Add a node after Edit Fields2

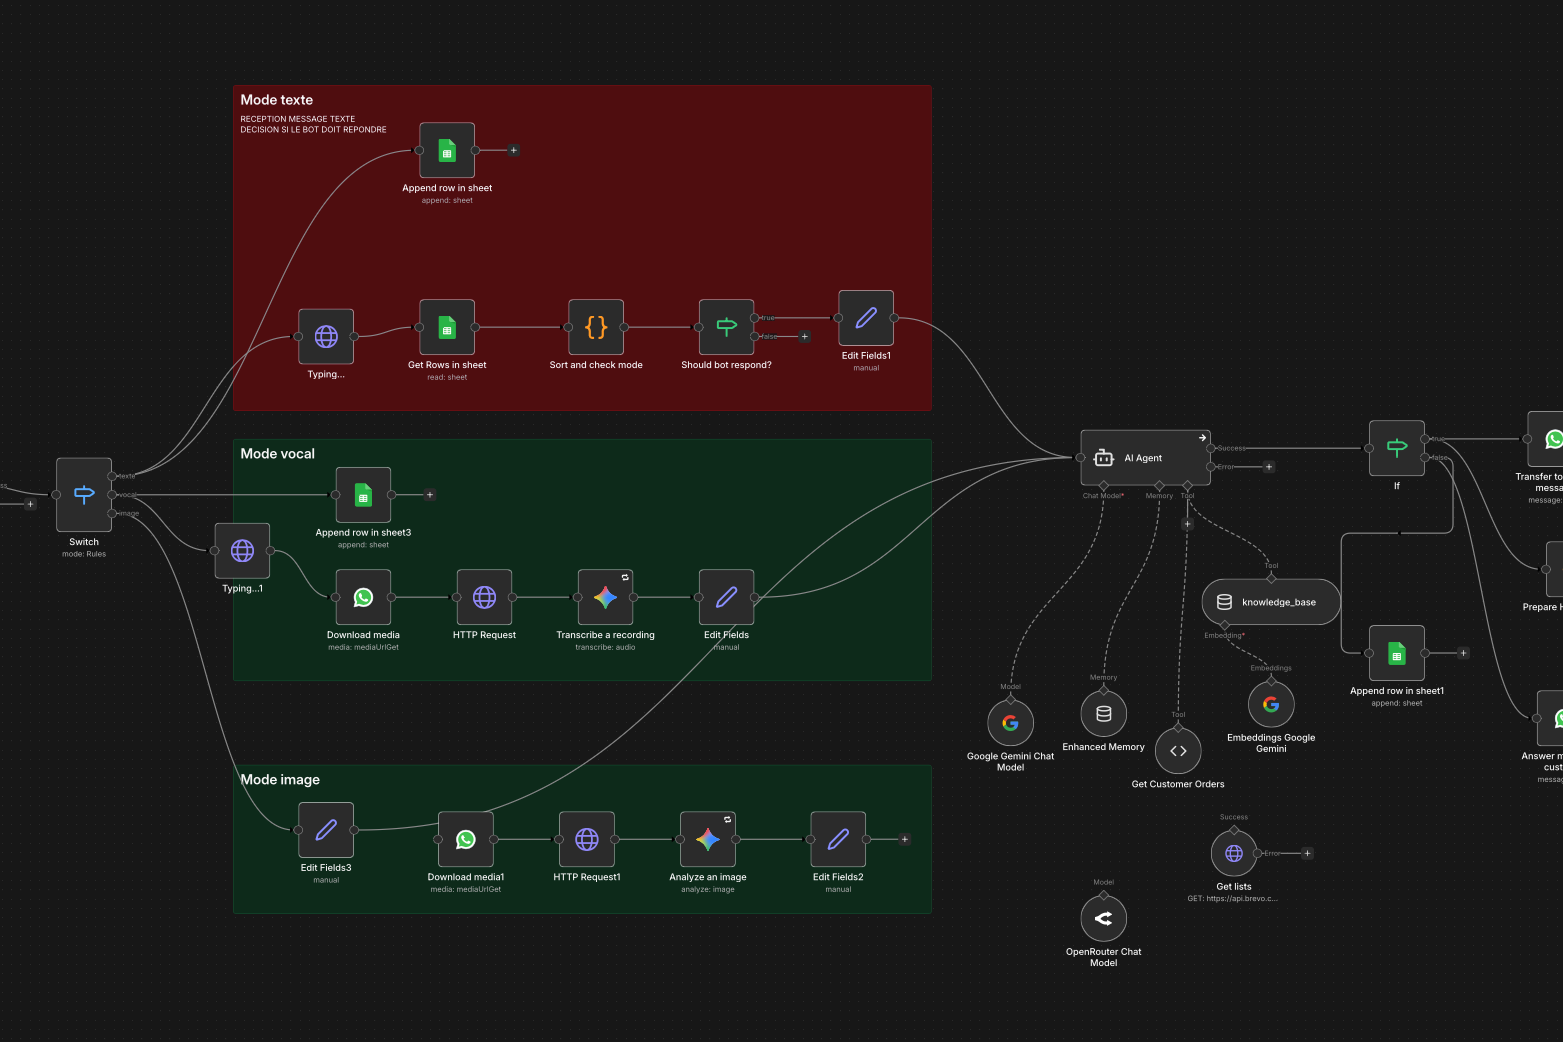point(905,839)
